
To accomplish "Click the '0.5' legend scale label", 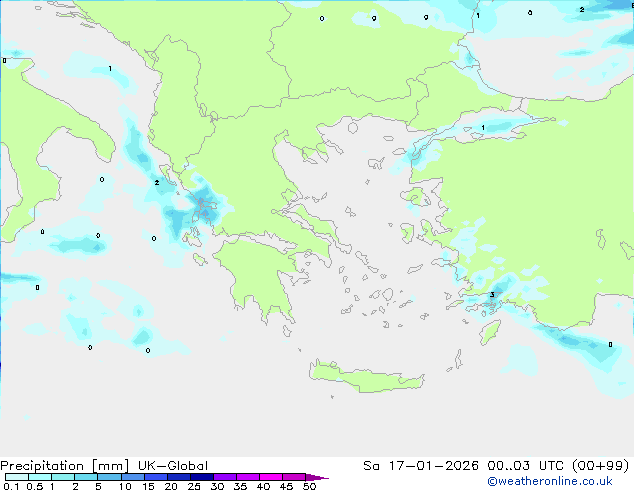I will tap(35, 486).
